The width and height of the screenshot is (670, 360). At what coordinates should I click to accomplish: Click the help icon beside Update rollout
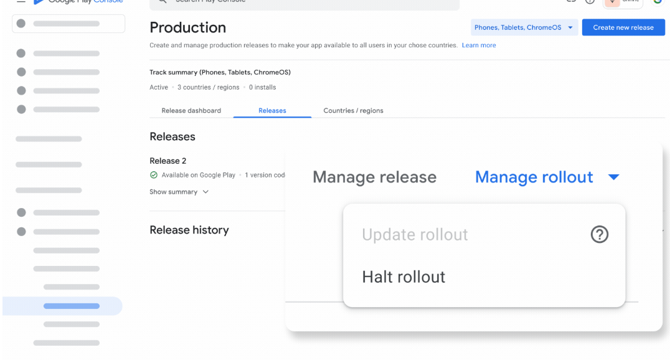tap(599, 234)
